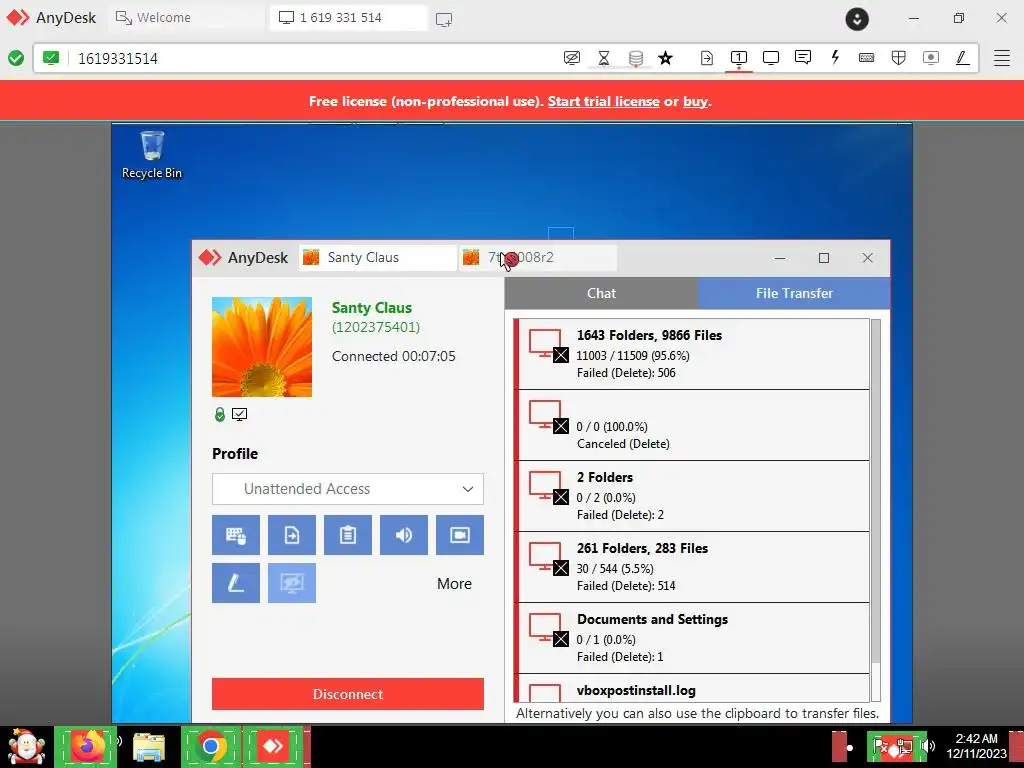The image size is (1024, 768).
Task: Click the sunflower profile picture
Action: [x=262, y=347]
